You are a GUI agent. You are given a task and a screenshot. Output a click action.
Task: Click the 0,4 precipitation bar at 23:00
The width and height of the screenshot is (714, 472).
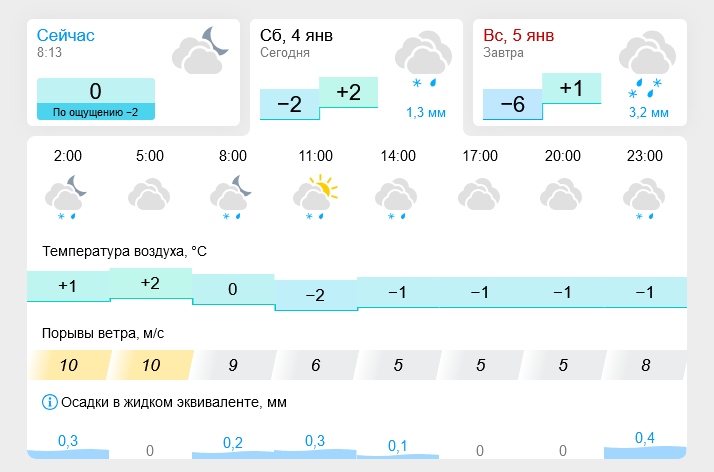645,445
